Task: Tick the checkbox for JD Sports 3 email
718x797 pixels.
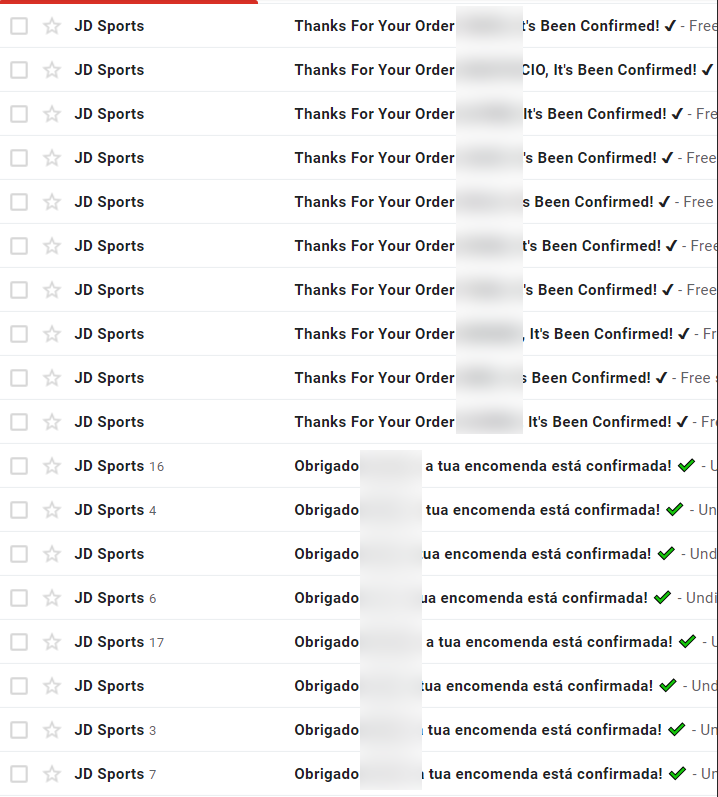Action: point(19,730)
